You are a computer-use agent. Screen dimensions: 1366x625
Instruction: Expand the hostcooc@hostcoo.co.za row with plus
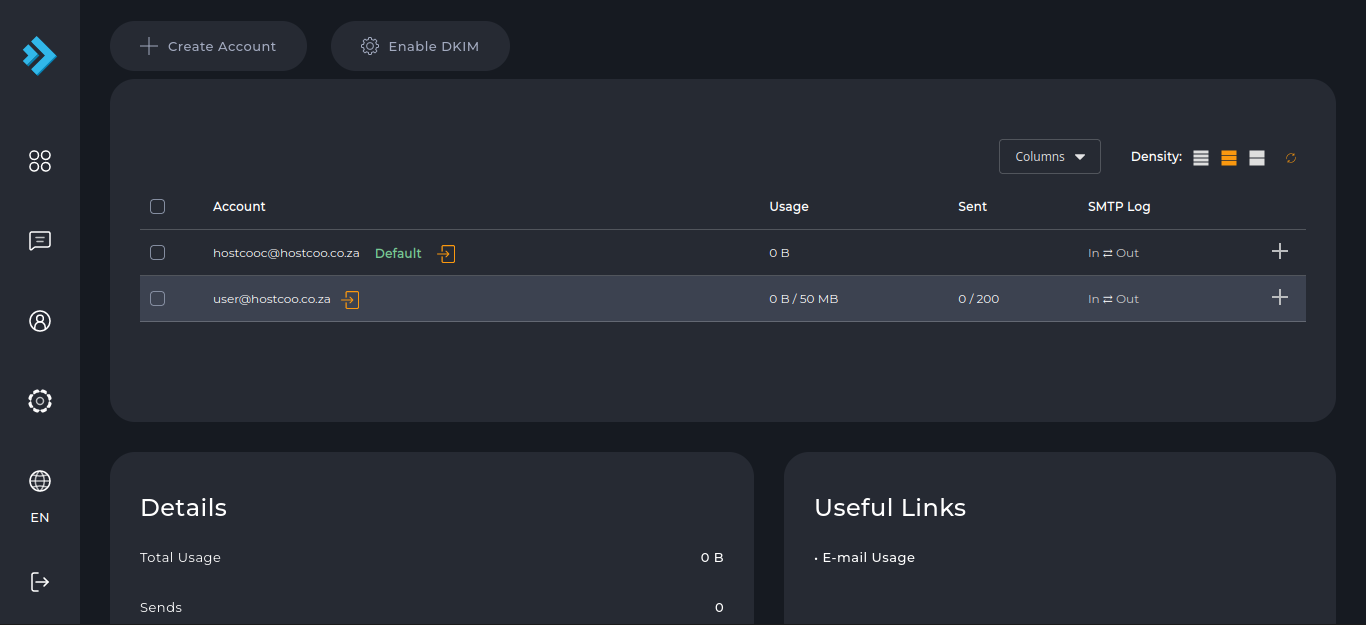tap(1280, 251)
